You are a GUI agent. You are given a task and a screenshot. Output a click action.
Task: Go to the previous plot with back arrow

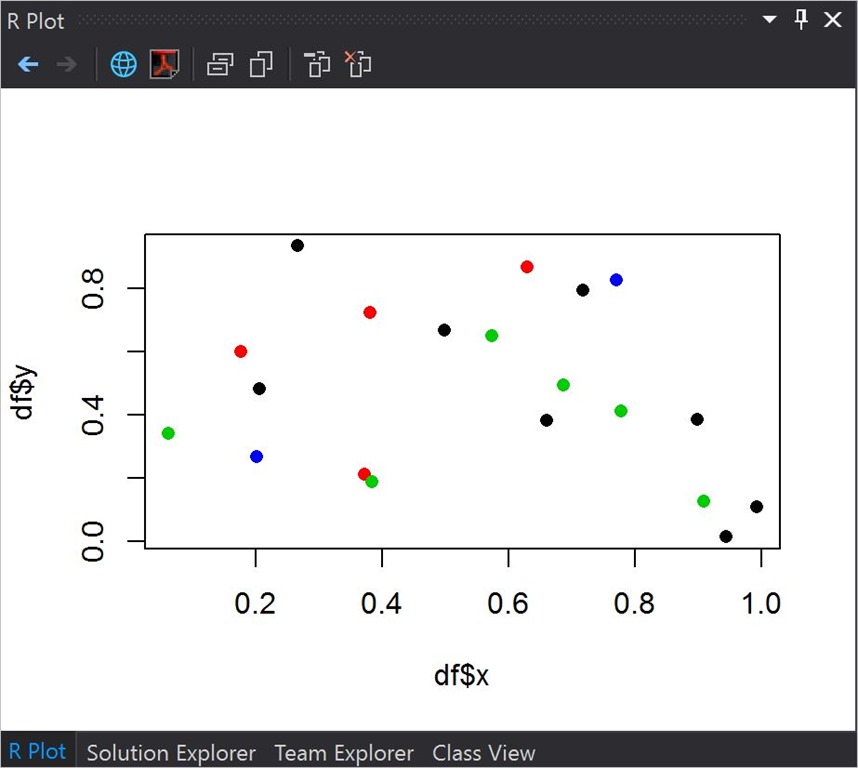click(28, 65)
